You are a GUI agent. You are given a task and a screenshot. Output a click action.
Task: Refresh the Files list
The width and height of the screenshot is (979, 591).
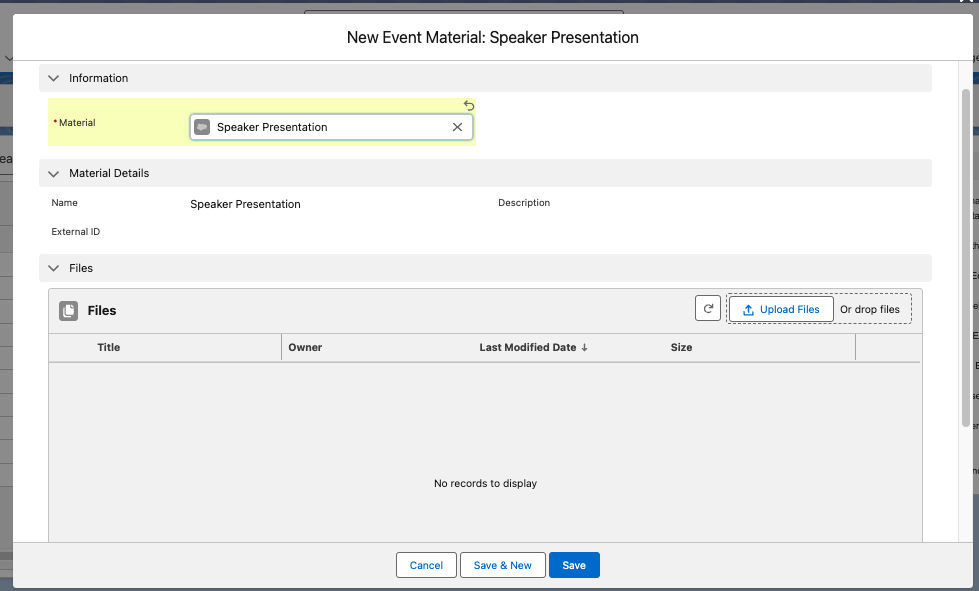708,309
